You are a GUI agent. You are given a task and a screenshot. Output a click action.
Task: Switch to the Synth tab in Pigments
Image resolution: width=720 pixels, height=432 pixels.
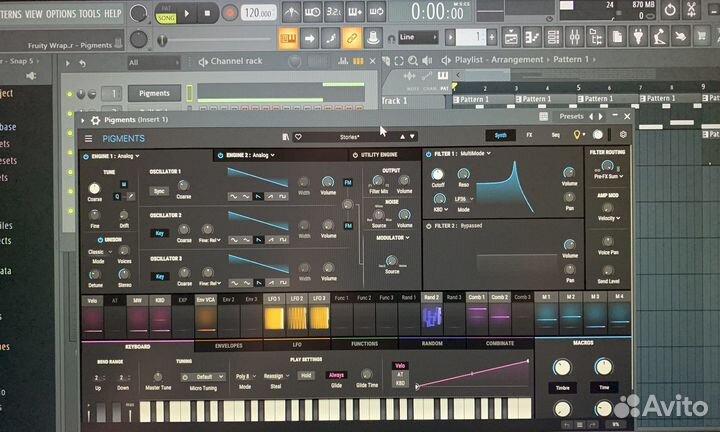pos(501,135)
